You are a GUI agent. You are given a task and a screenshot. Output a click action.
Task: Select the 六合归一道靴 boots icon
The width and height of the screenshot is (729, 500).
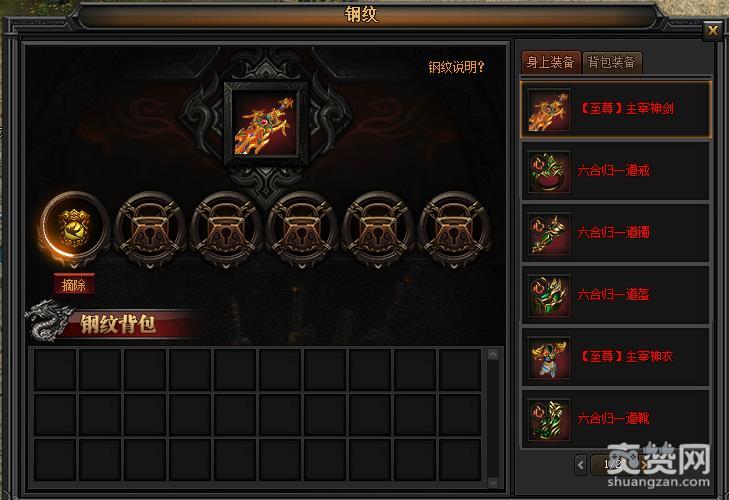click(549, 420)
